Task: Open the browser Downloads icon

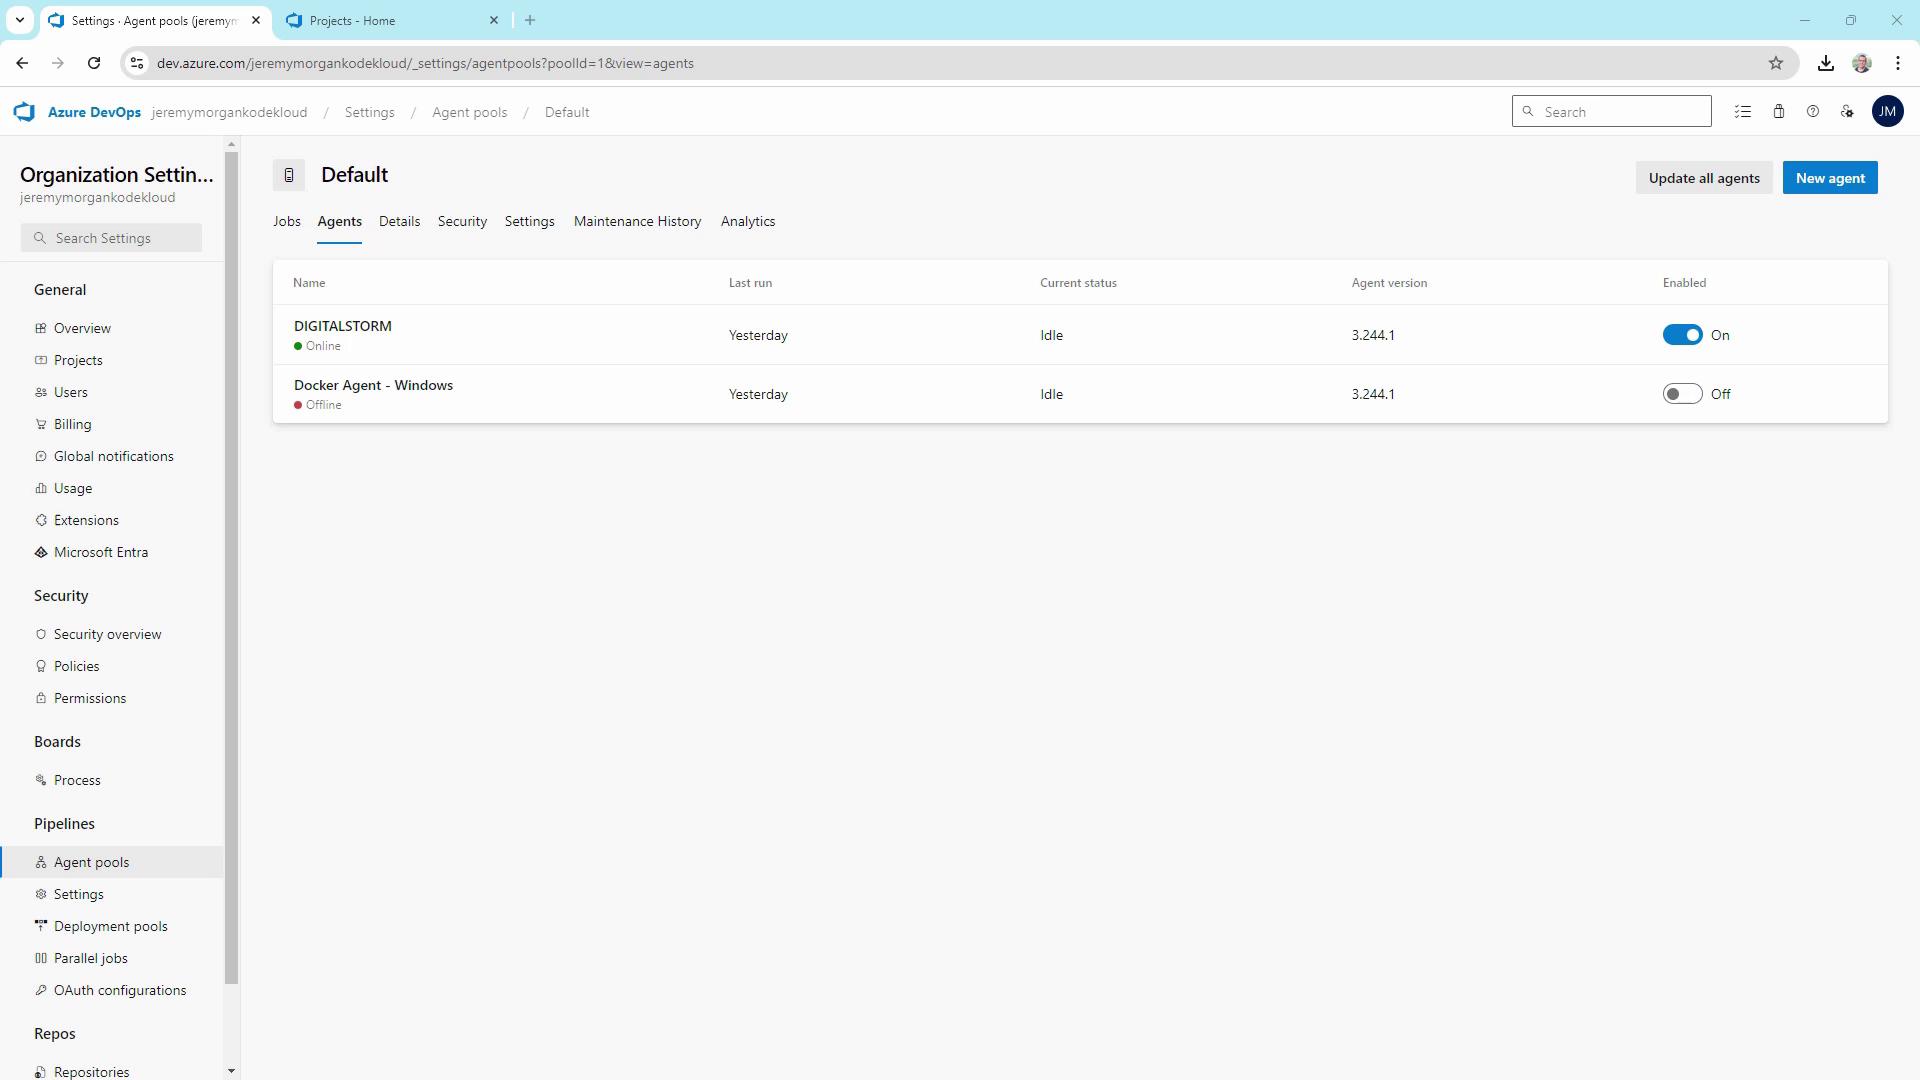Action: (1825, 63)
